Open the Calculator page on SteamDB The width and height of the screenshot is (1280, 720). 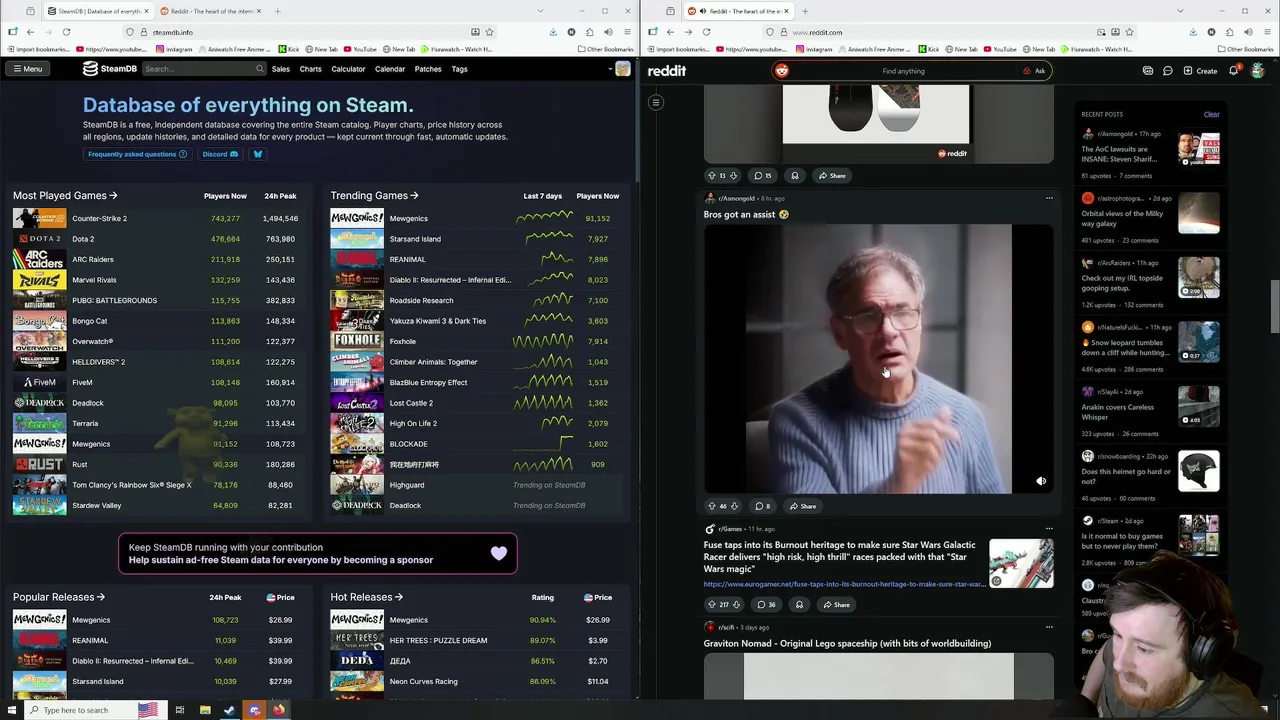tap(348, 69)
